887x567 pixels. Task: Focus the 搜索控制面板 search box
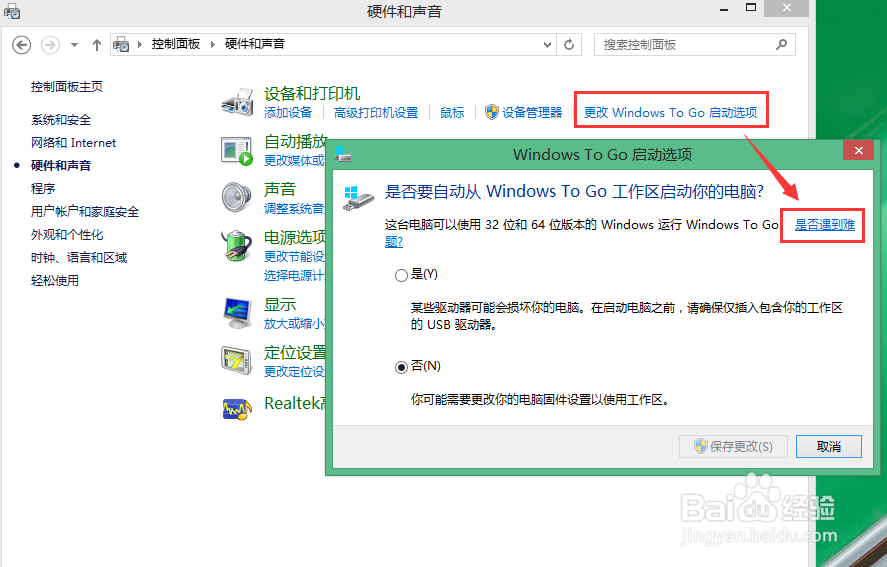point(695,45)
